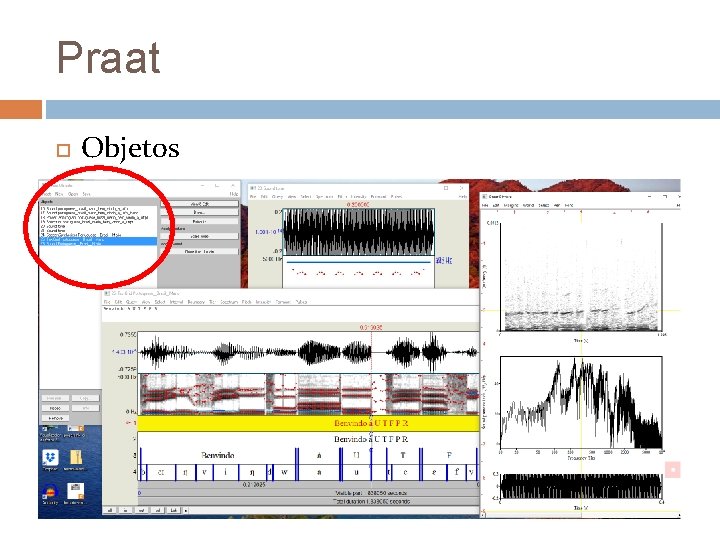Select the highlighted TextGrid object row
The width and height of the screenshot is (720, 540).
(98, 239)
